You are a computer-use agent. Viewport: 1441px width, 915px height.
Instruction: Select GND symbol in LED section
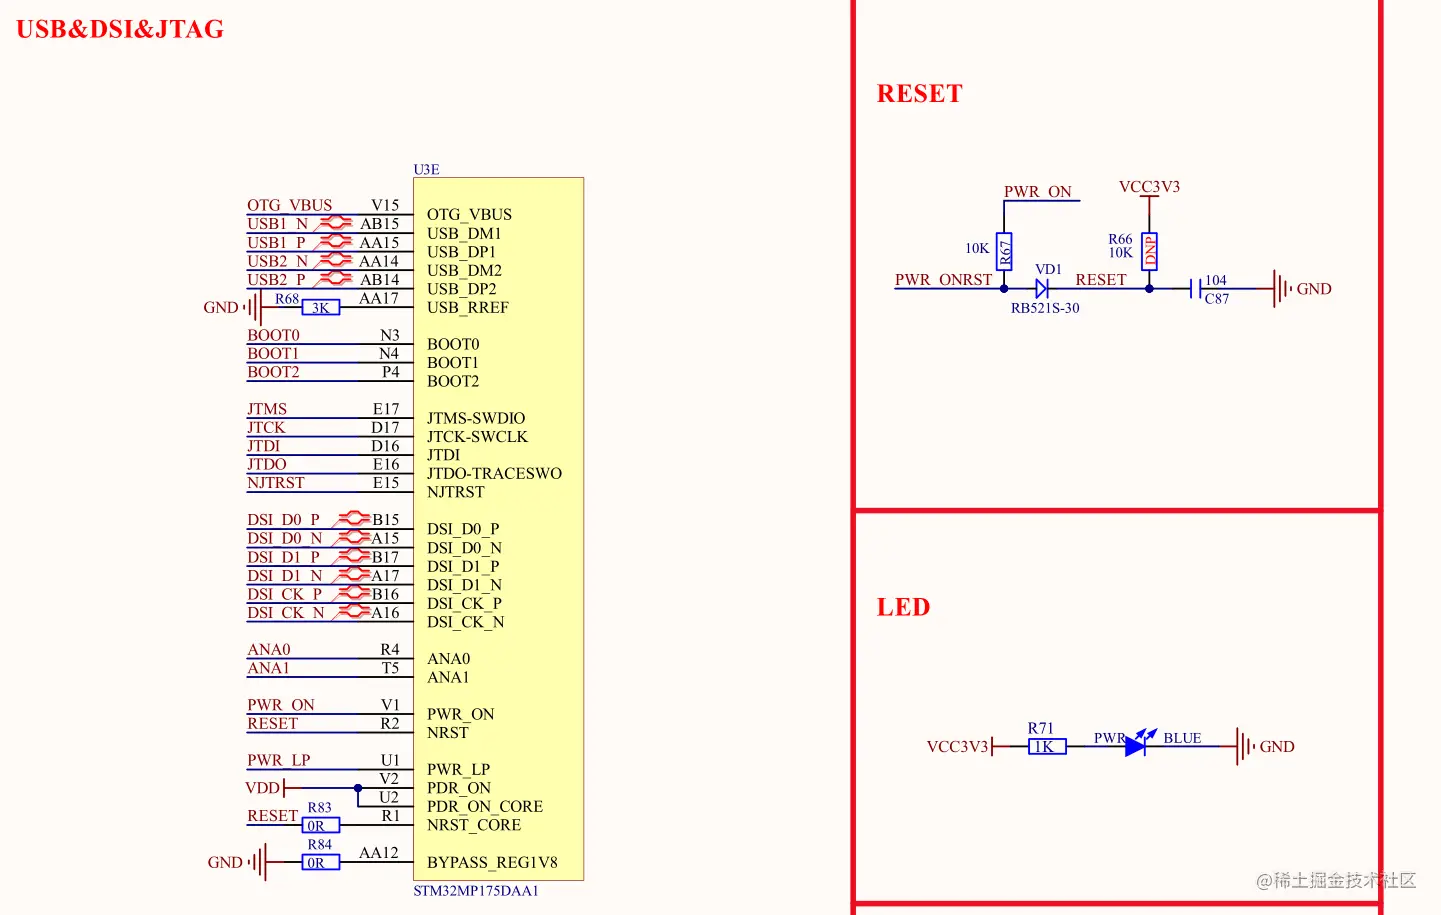tap(1246, 746)
